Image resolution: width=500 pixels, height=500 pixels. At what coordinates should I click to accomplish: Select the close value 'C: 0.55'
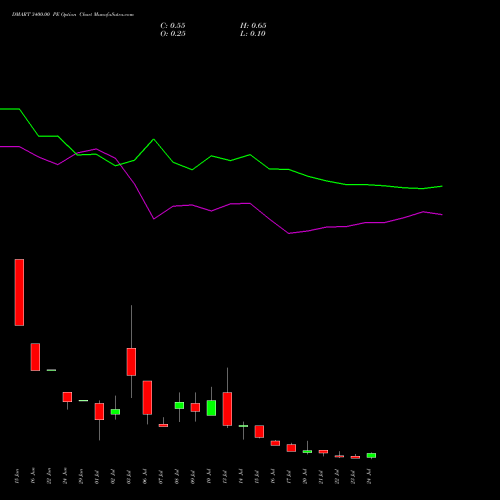[173, 26]
